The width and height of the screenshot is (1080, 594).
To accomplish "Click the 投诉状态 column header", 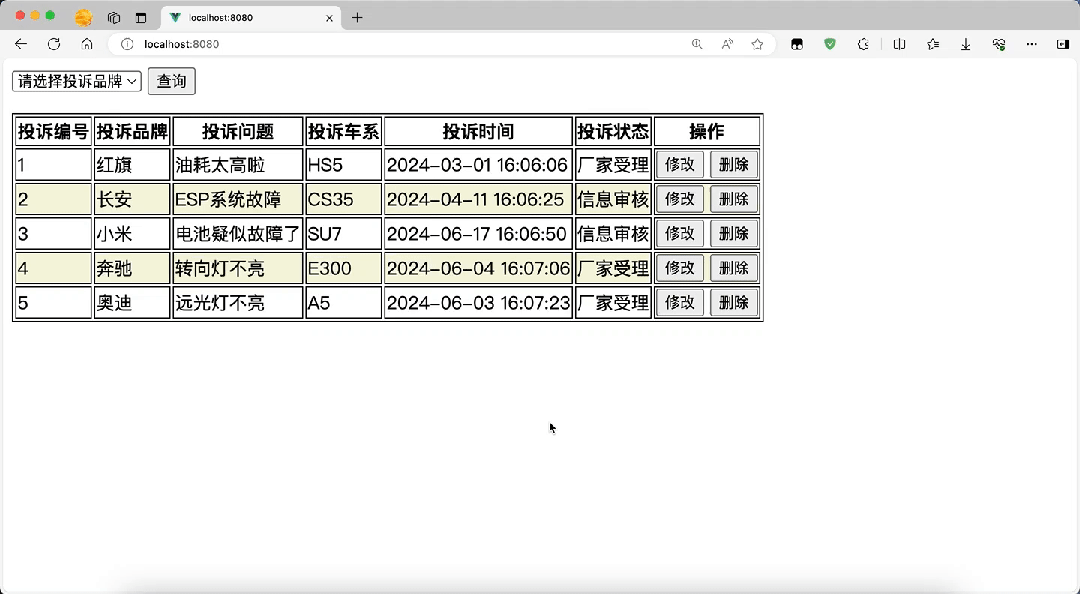I will [613, 131].
